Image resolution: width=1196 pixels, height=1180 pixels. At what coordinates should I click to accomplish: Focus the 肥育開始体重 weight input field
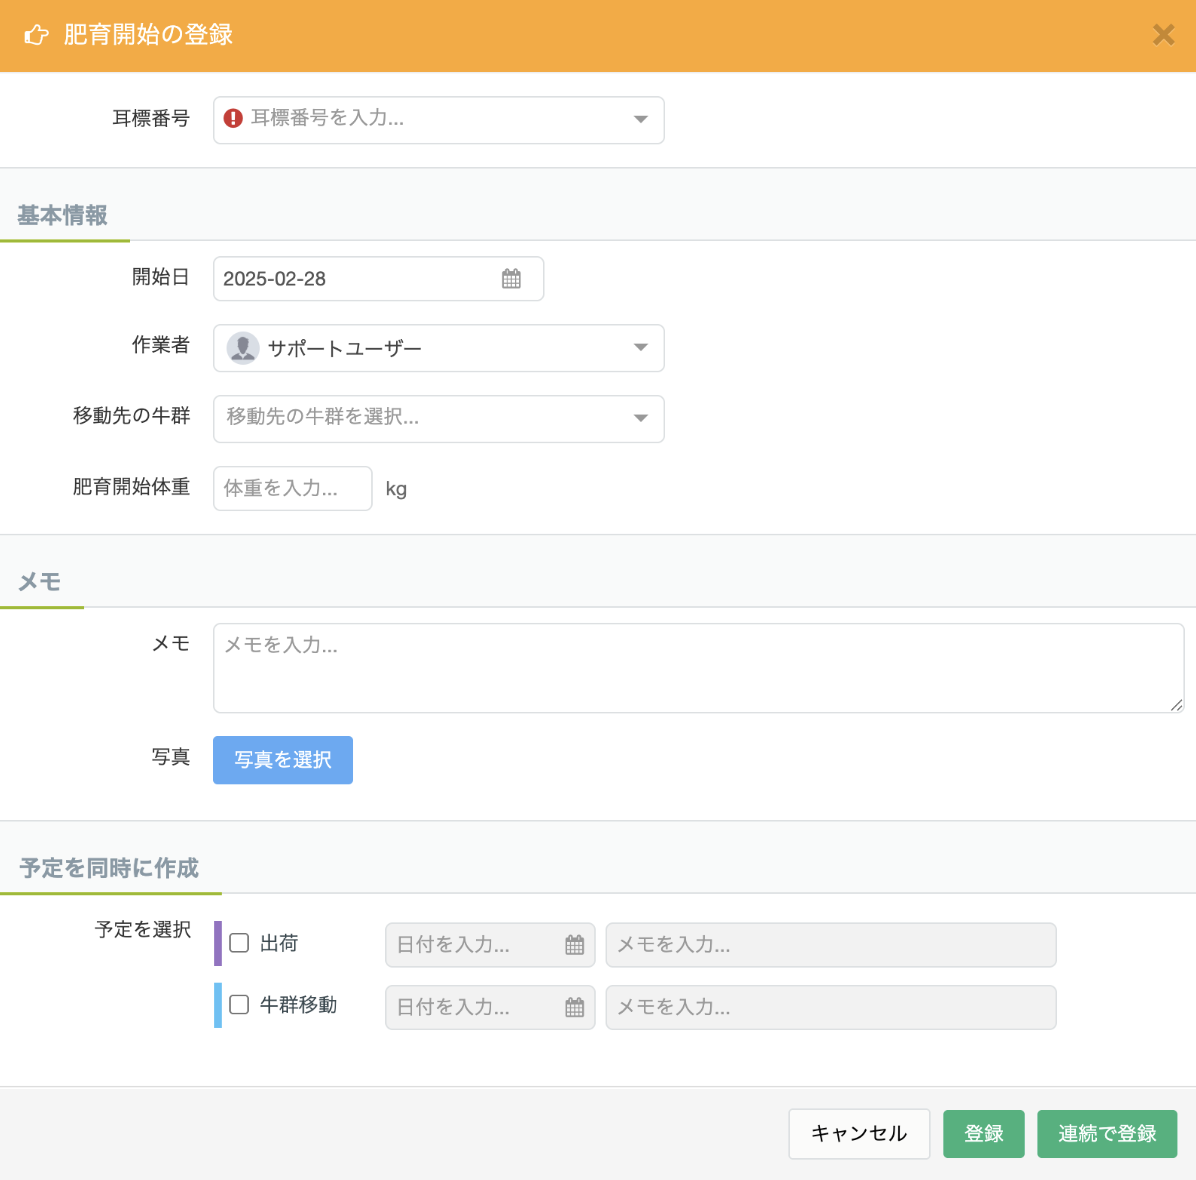[292, 489]
